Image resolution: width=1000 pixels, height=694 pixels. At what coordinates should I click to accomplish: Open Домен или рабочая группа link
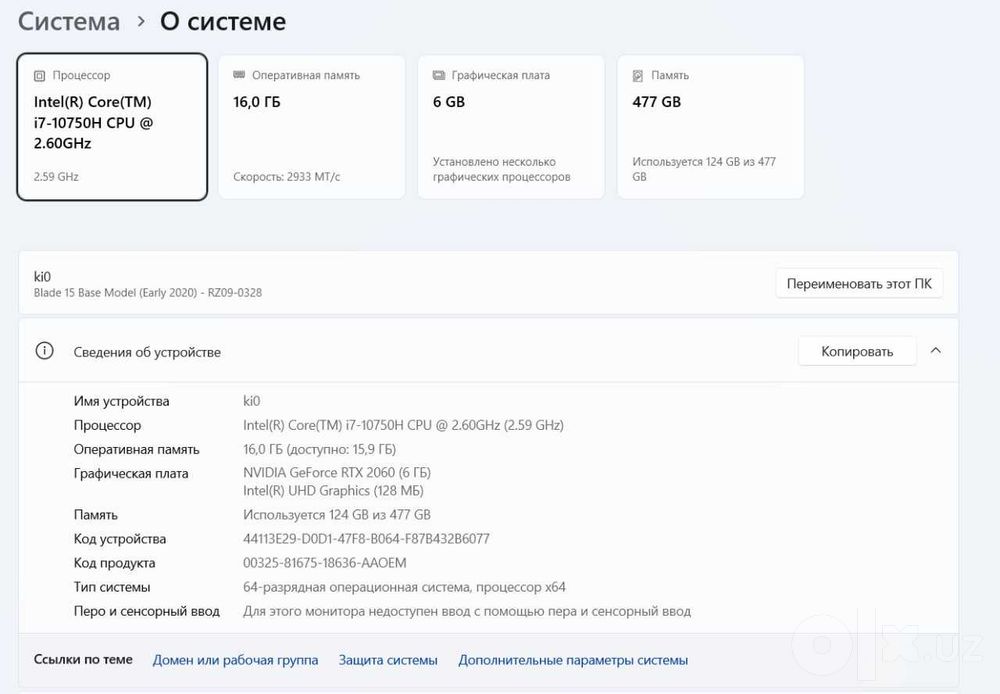click(235, 660)
